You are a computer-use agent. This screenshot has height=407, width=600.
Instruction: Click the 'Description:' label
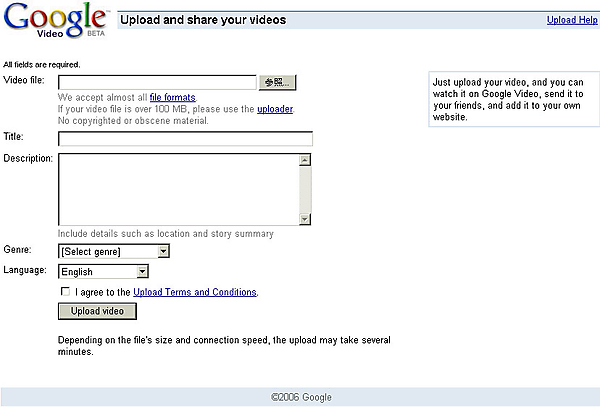click(x=28, y=158)
